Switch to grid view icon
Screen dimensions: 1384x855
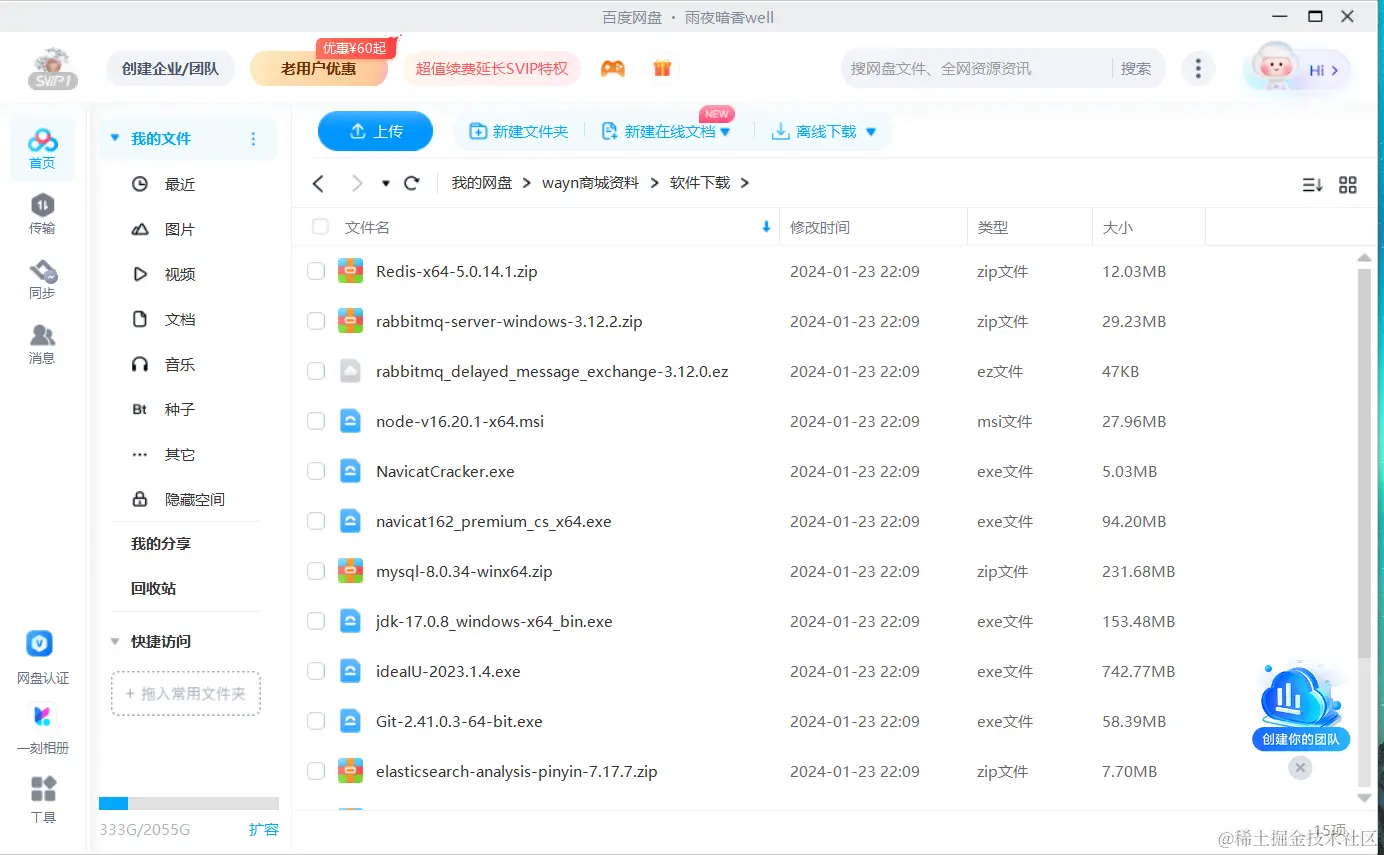(1348, 185)
